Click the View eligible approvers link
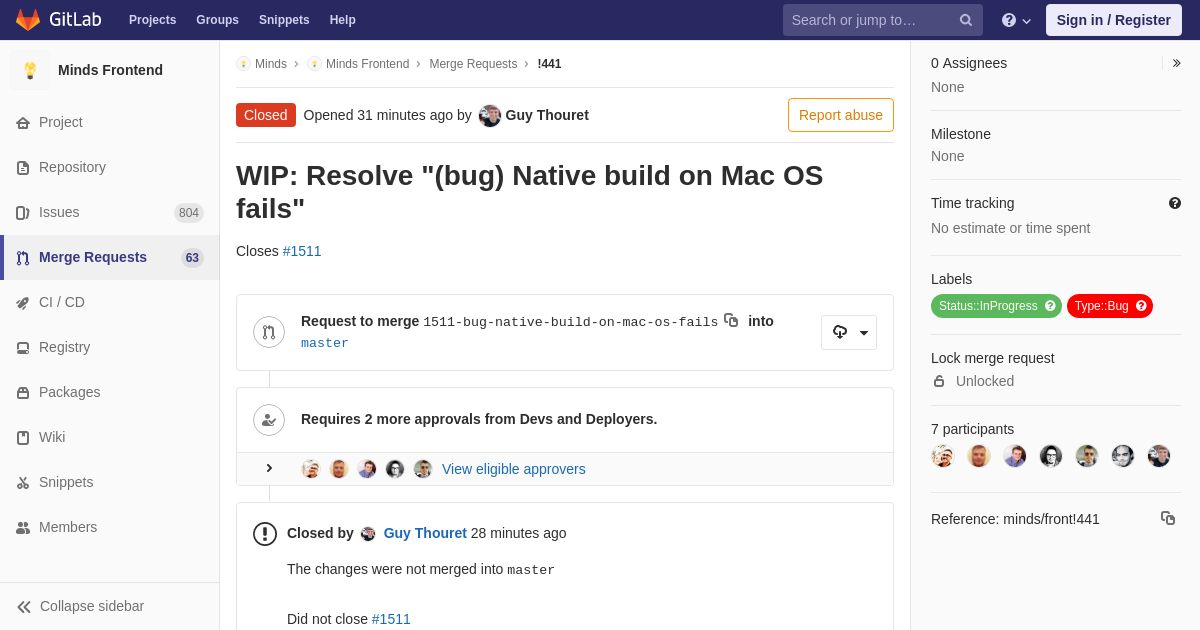 click(514, 469)
